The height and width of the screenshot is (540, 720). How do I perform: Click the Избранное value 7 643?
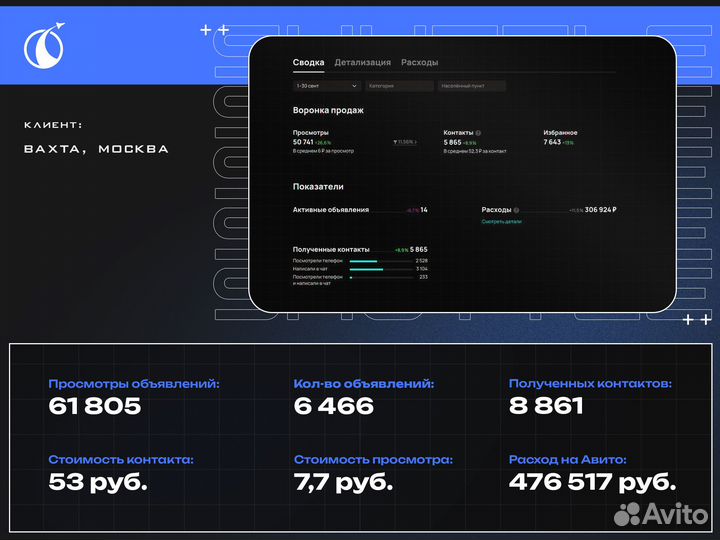[552, 142]
